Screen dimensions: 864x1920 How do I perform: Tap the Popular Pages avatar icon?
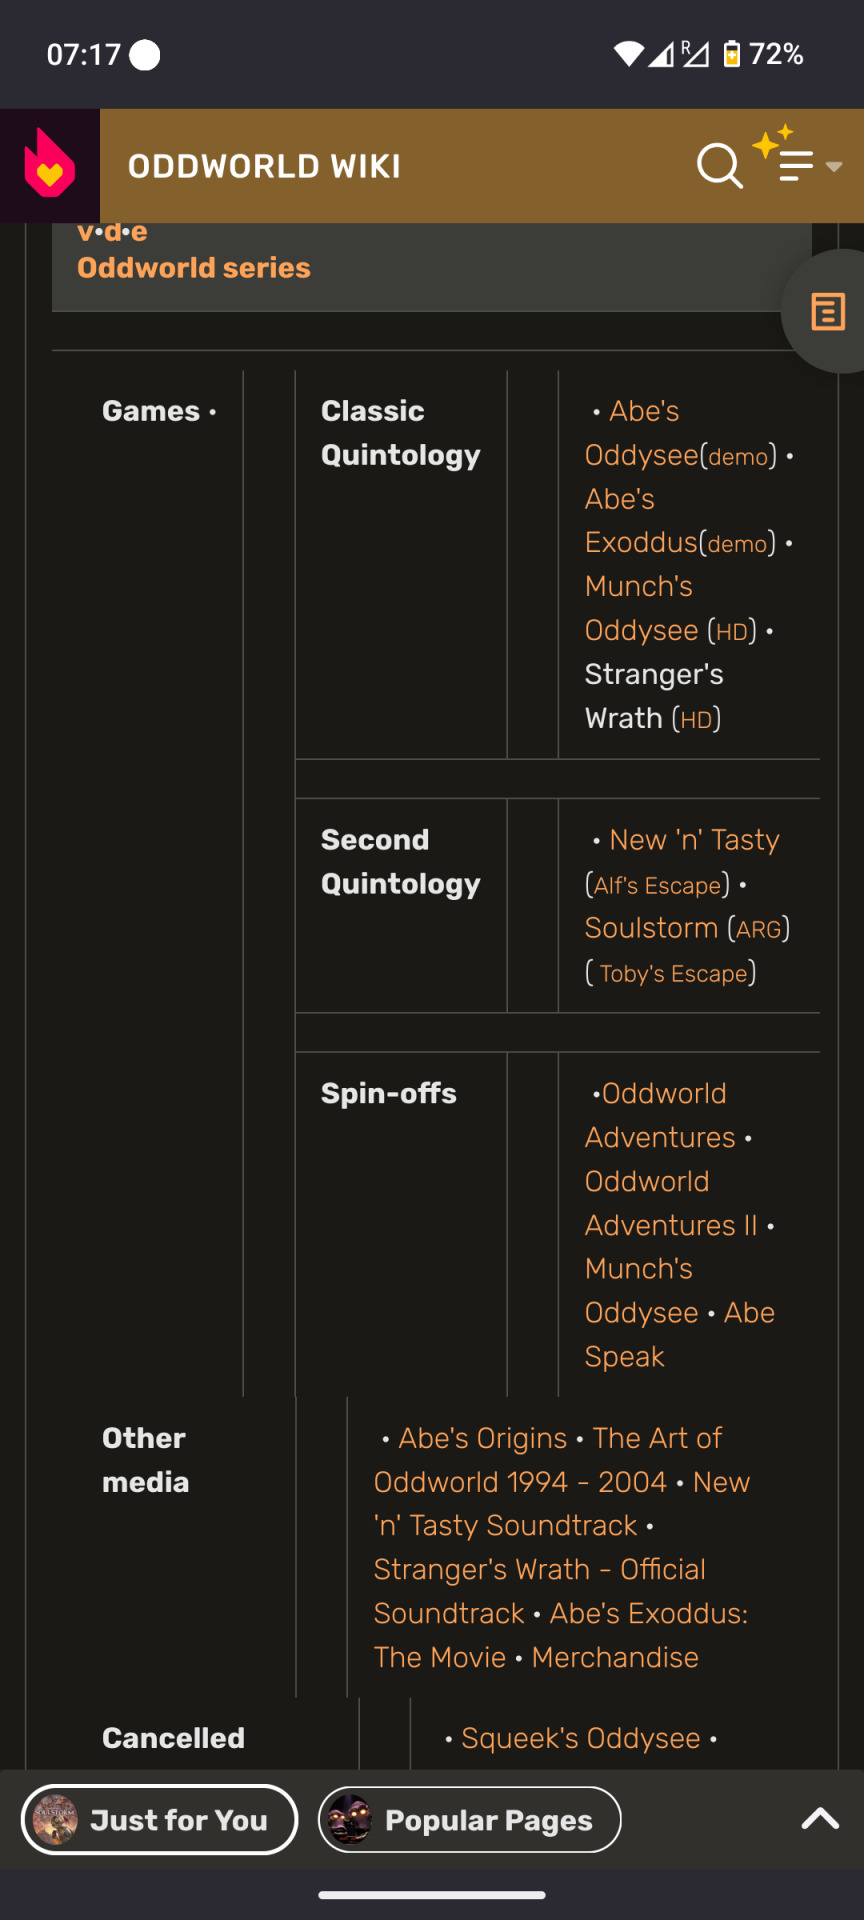(x=350, y=1820)
